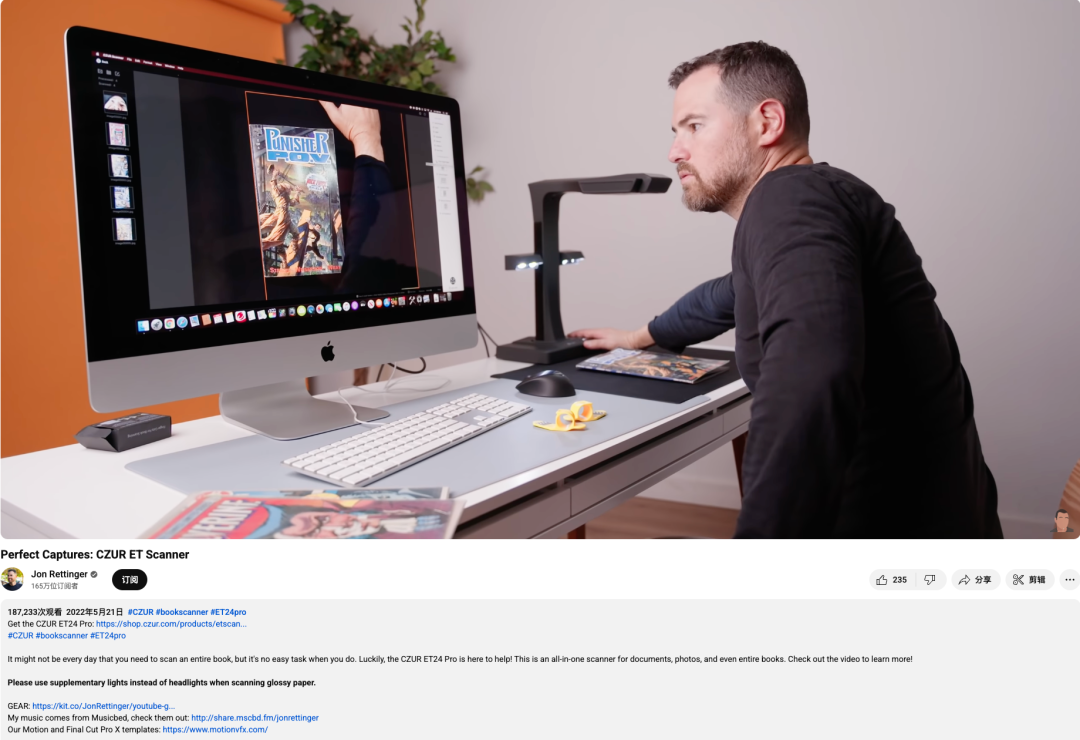
Task: Click the #CZUR hashtag on the third description line
Action: [21, 635]
